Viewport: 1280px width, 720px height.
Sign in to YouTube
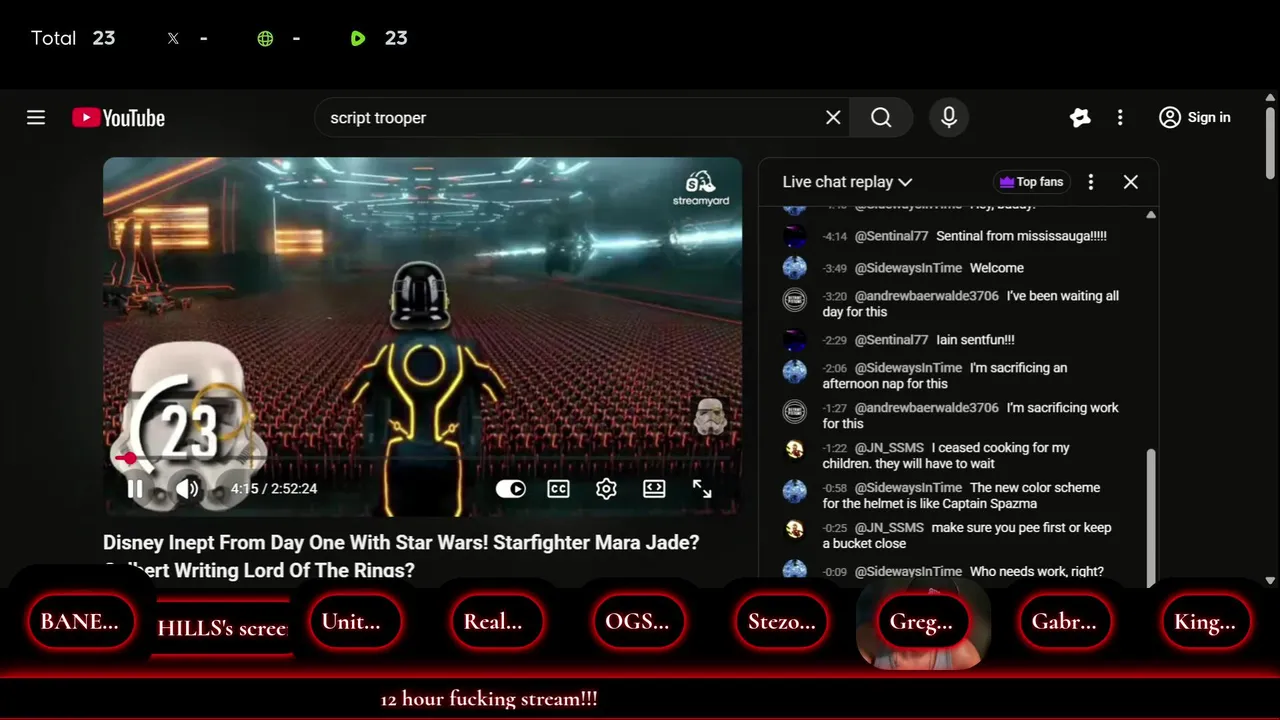(x=1195, y=118)
